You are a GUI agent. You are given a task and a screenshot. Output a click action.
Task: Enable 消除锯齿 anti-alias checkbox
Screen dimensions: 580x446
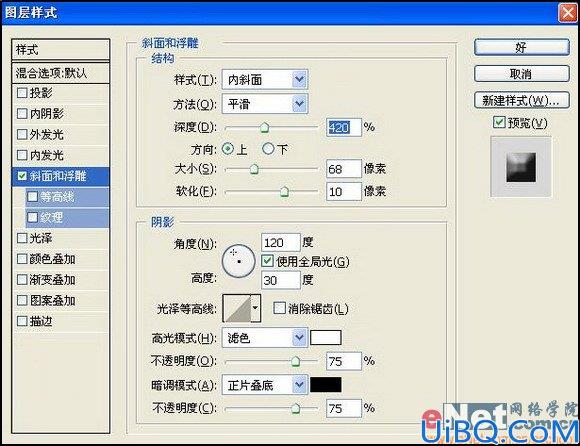(279, 308)
